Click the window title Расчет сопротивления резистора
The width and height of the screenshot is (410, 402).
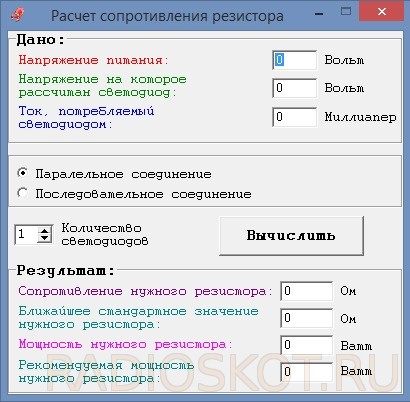pos(167,16)
